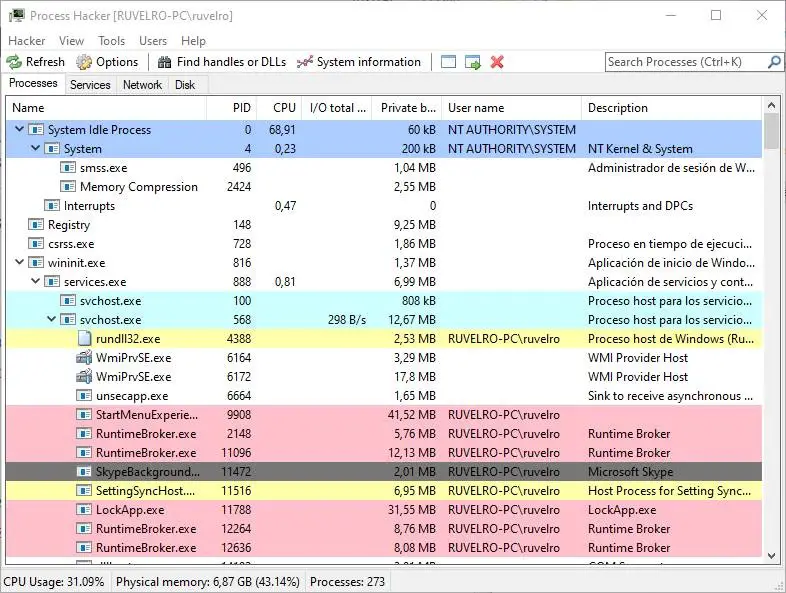Sort by the CPU column header
Screen dimensions: 786x593
coord(284,108)
